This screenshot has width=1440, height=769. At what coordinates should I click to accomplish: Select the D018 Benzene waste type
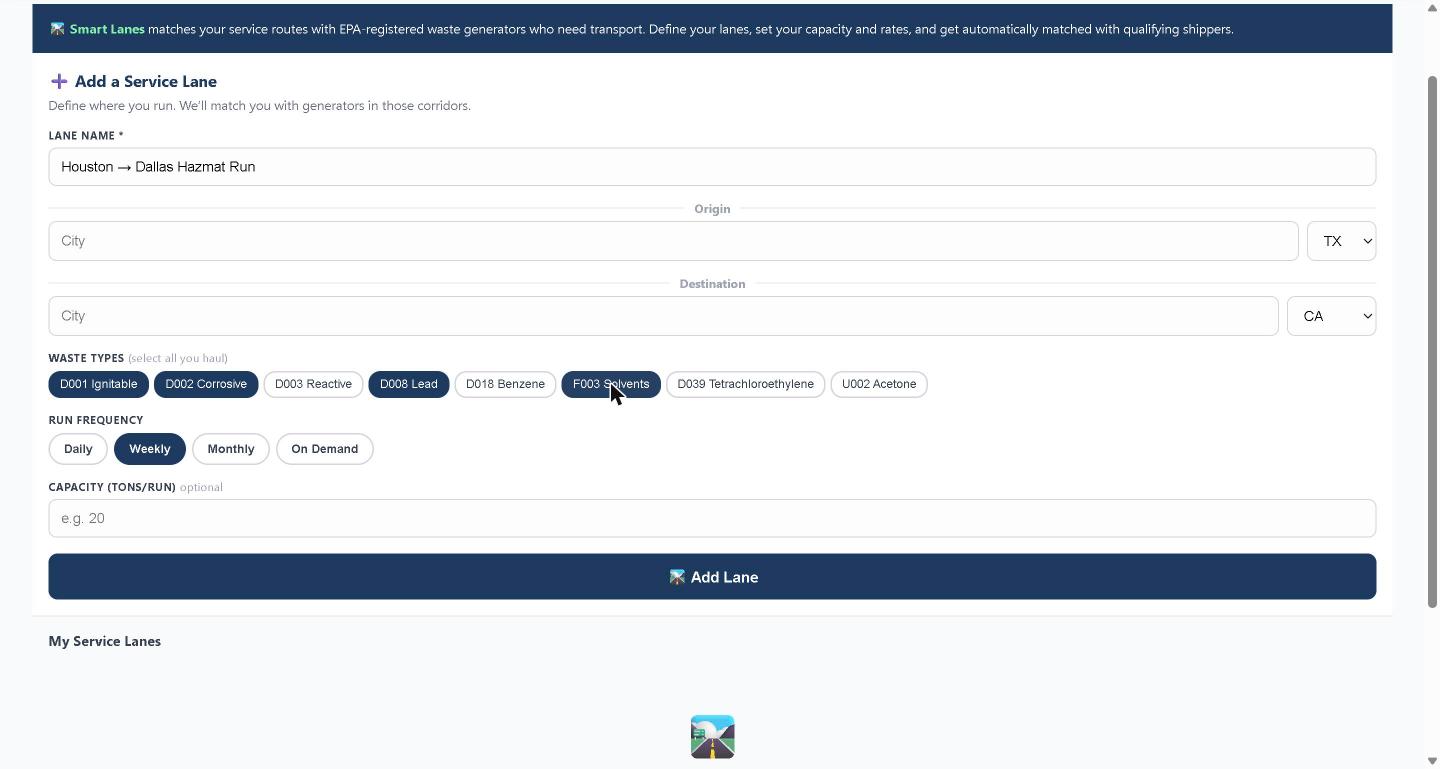coord(505,384)
